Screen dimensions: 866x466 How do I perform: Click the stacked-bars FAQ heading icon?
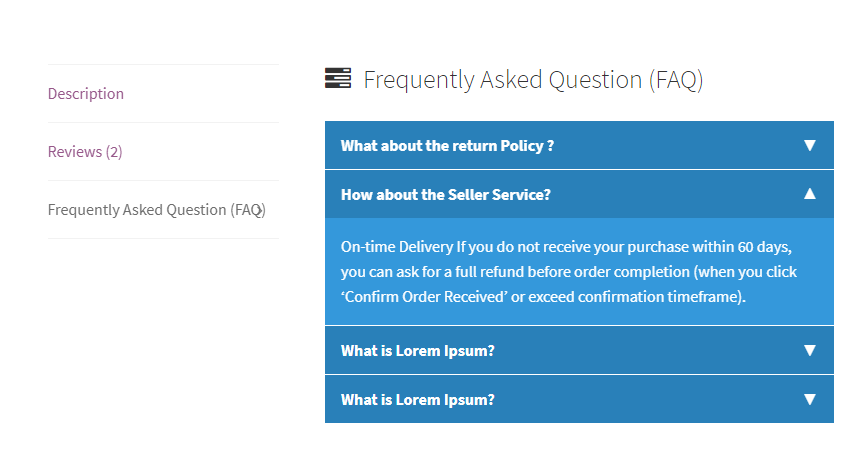338,78
